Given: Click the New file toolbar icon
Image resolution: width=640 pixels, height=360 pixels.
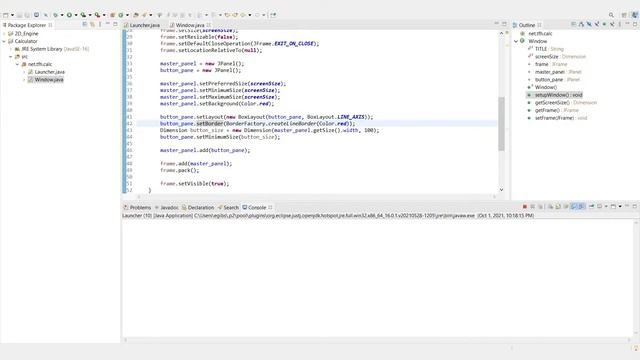Looking at the screenshot, I should (x=6, y=15).
